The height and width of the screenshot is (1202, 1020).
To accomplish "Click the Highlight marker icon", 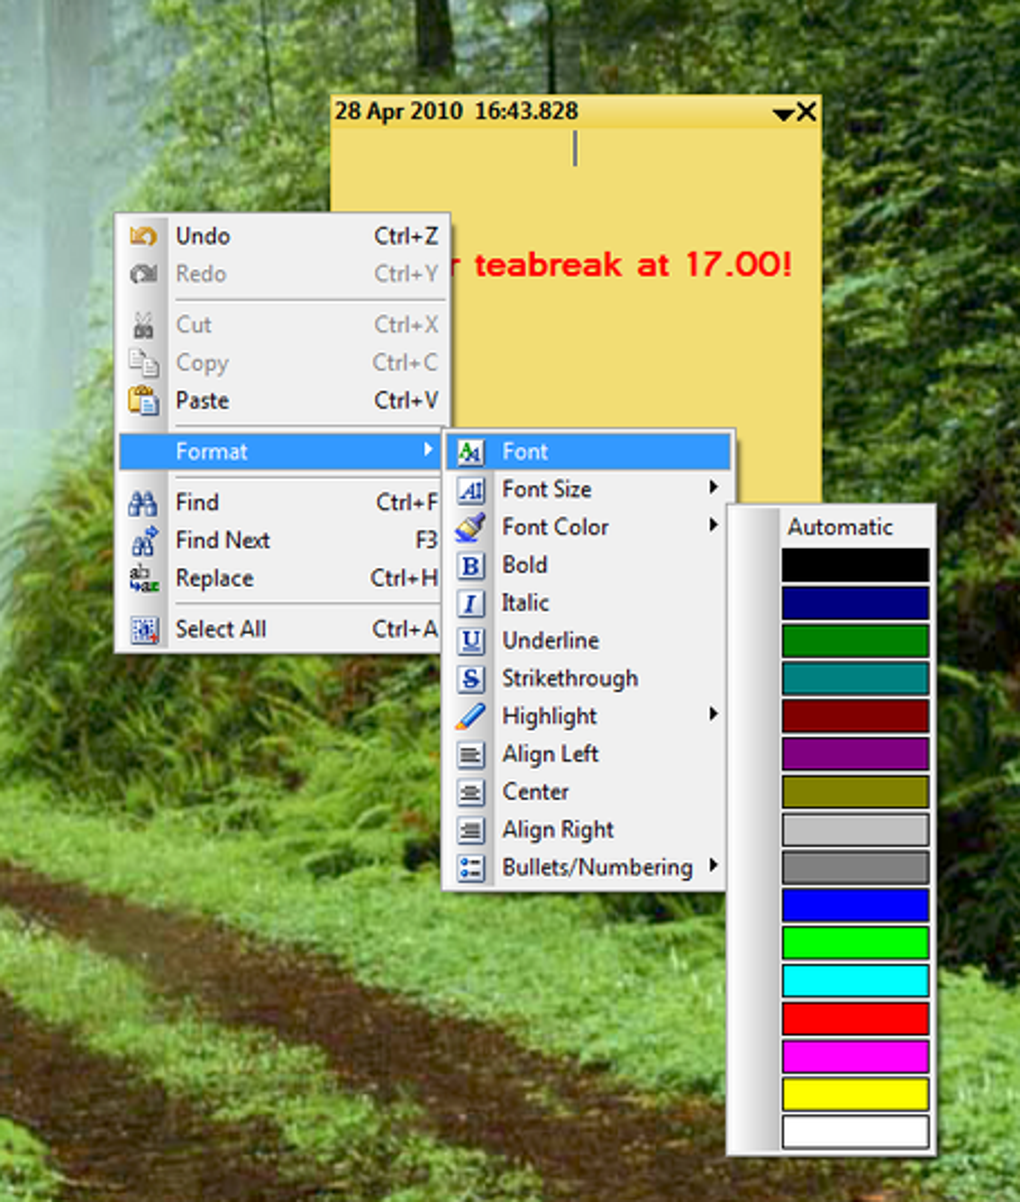I will pyautogui.click(x=470, y=717).
